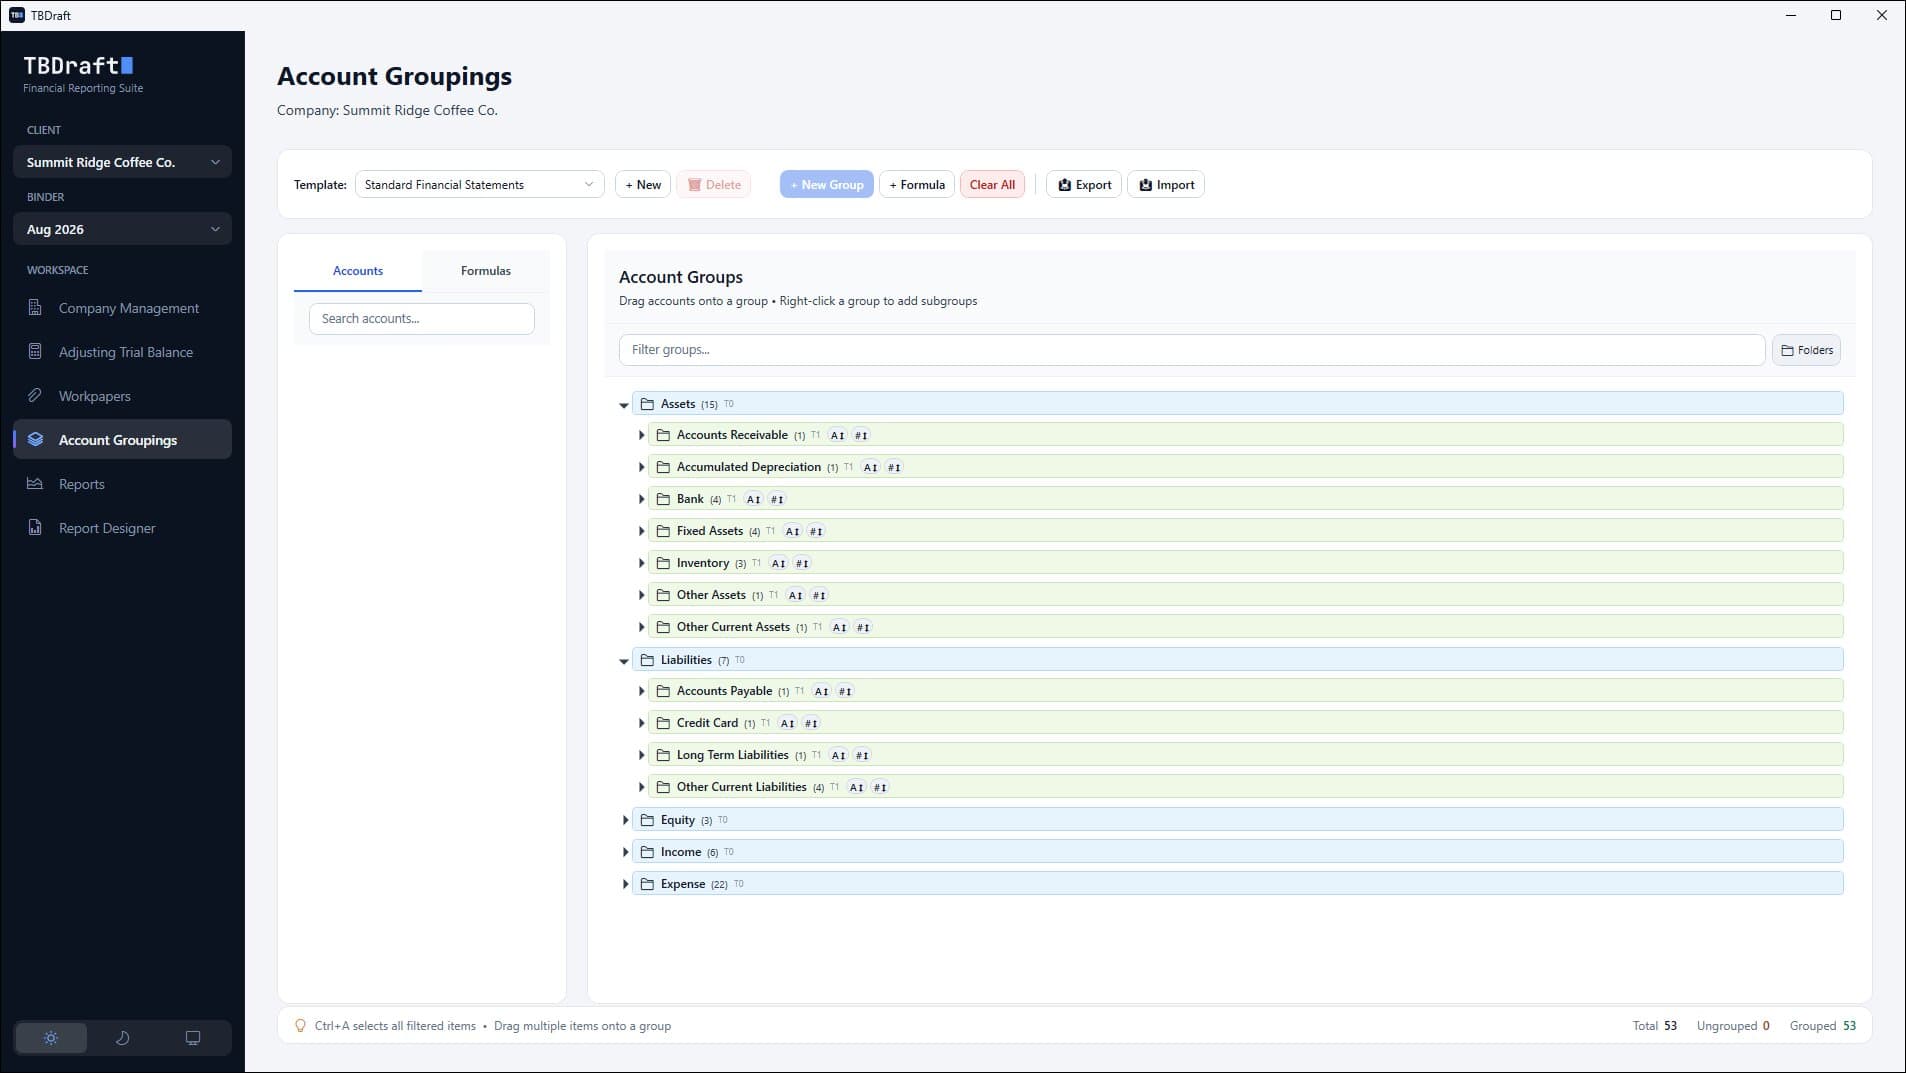Click the Clear All button
This screenshot has width=1906, height=1073.
coord(992,184)
